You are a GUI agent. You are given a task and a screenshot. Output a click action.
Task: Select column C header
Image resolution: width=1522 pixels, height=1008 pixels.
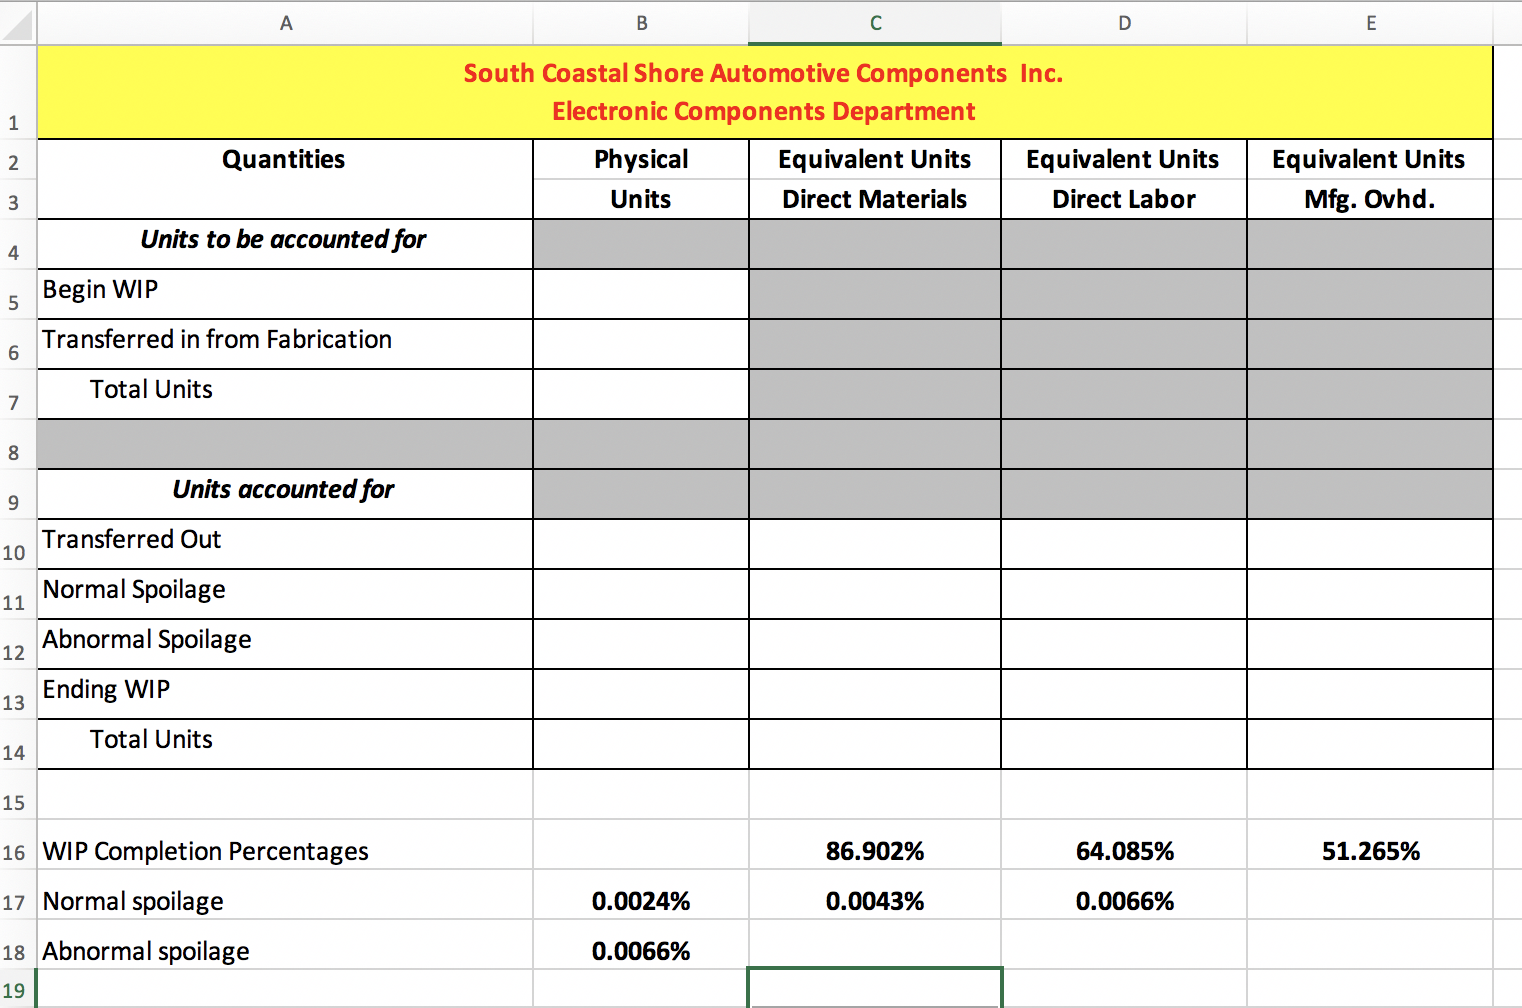(x=874, y=22)
